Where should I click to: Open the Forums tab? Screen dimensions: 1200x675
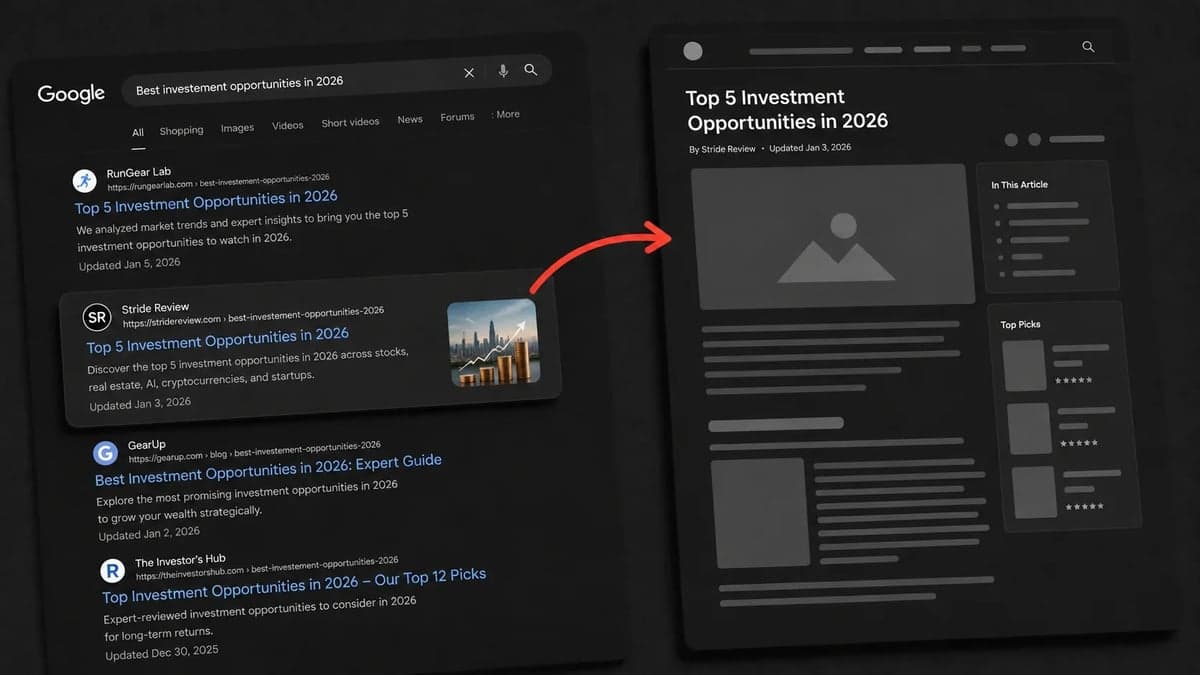[x=457, y=117]
